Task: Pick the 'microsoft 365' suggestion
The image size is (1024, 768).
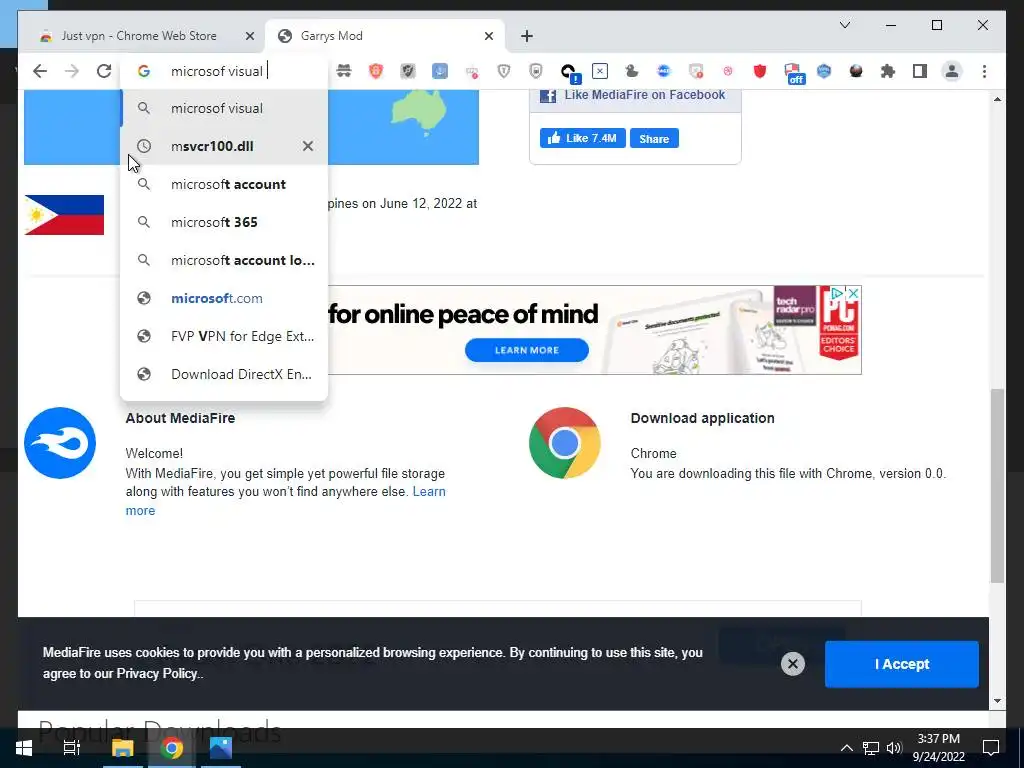Action: [x=224, y=222]
